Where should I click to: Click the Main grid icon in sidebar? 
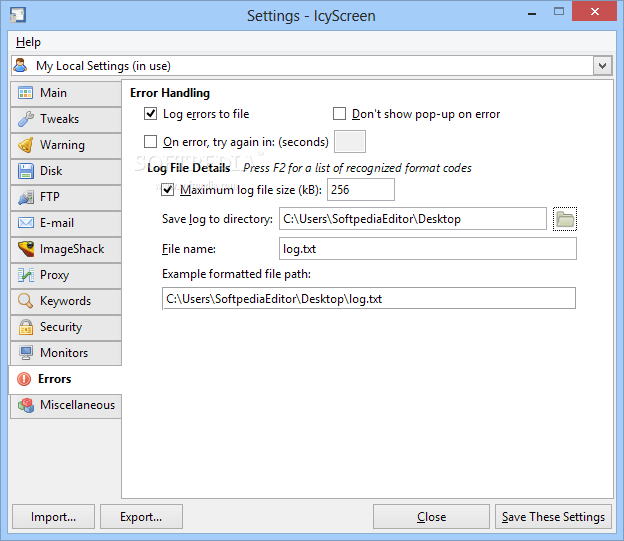25,93
